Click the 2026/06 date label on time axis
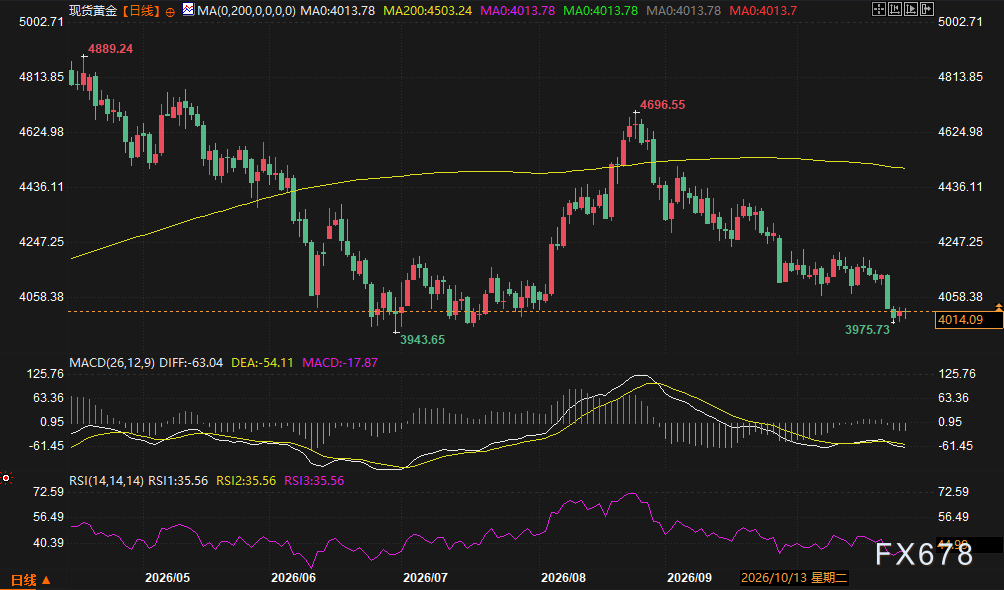Screen dimensions: 1004x590 point(293,578)
